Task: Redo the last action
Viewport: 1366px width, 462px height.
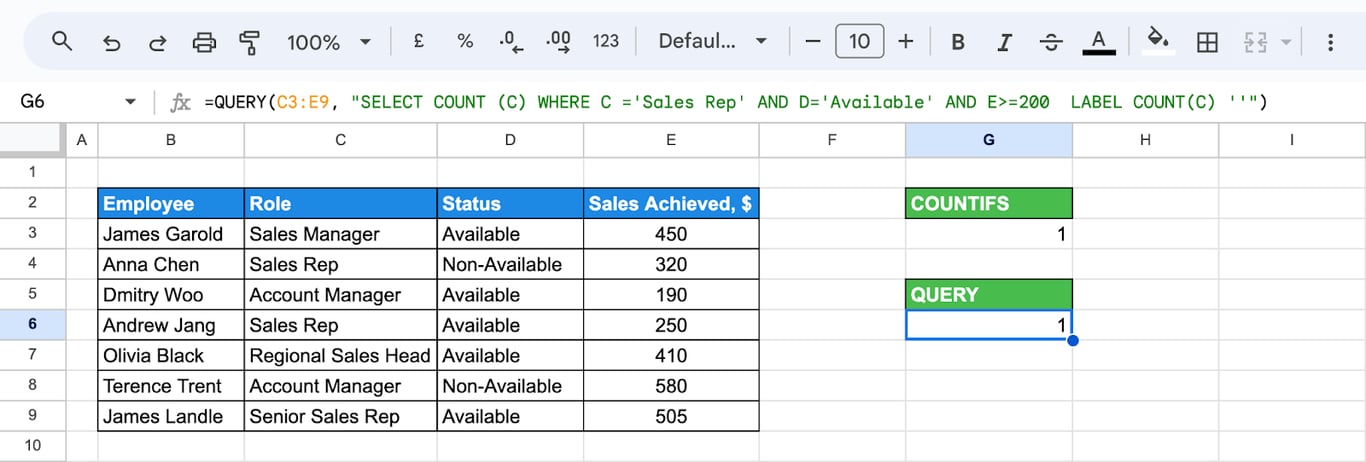Action: 157,42
